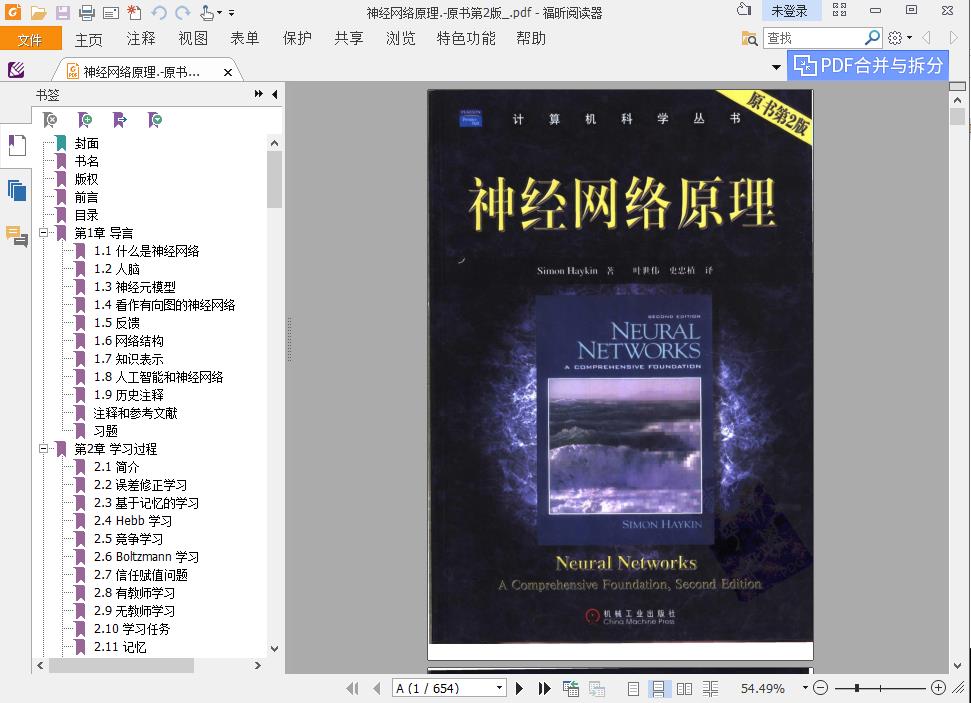The width and height of the screenshot is (971, 703).
Task: Click the next view icon in status bar
Action: pyautogui.click(x=597, y=688)
